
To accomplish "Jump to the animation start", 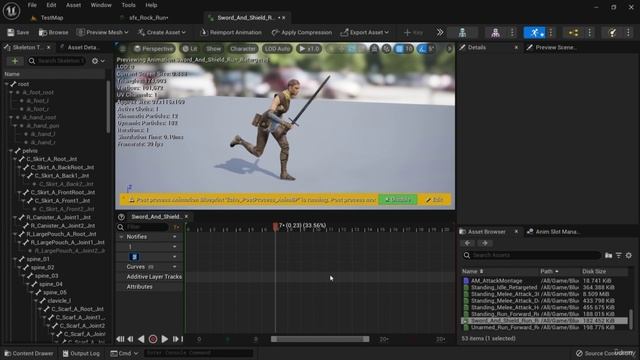I will [x=120, y=339].
